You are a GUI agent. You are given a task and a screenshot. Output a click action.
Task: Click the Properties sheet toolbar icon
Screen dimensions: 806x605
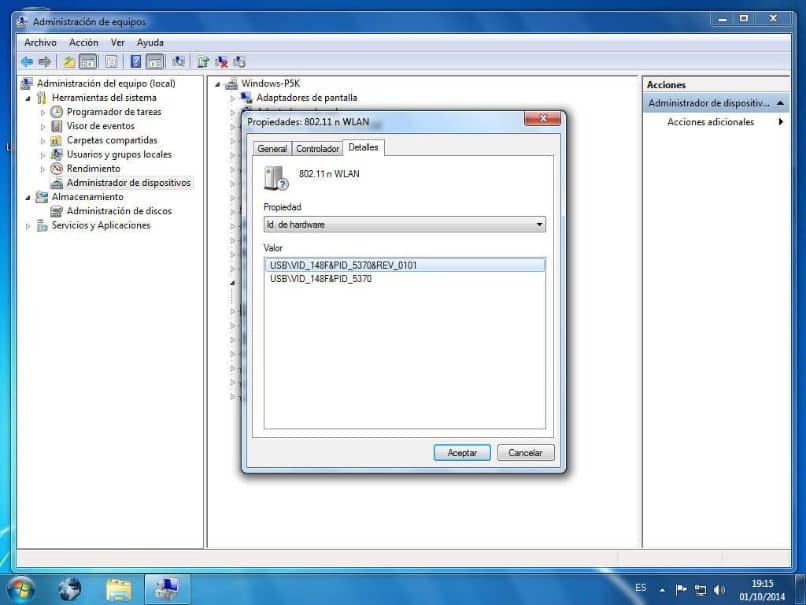click(x=111, y=62)
